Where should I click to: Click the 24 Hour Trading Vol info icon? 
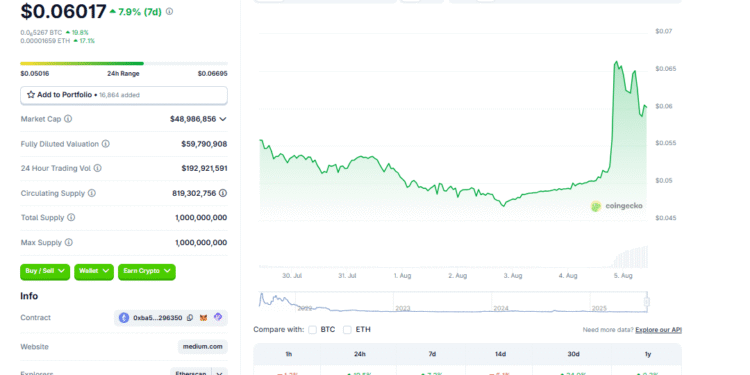click(x=98, y=168)
